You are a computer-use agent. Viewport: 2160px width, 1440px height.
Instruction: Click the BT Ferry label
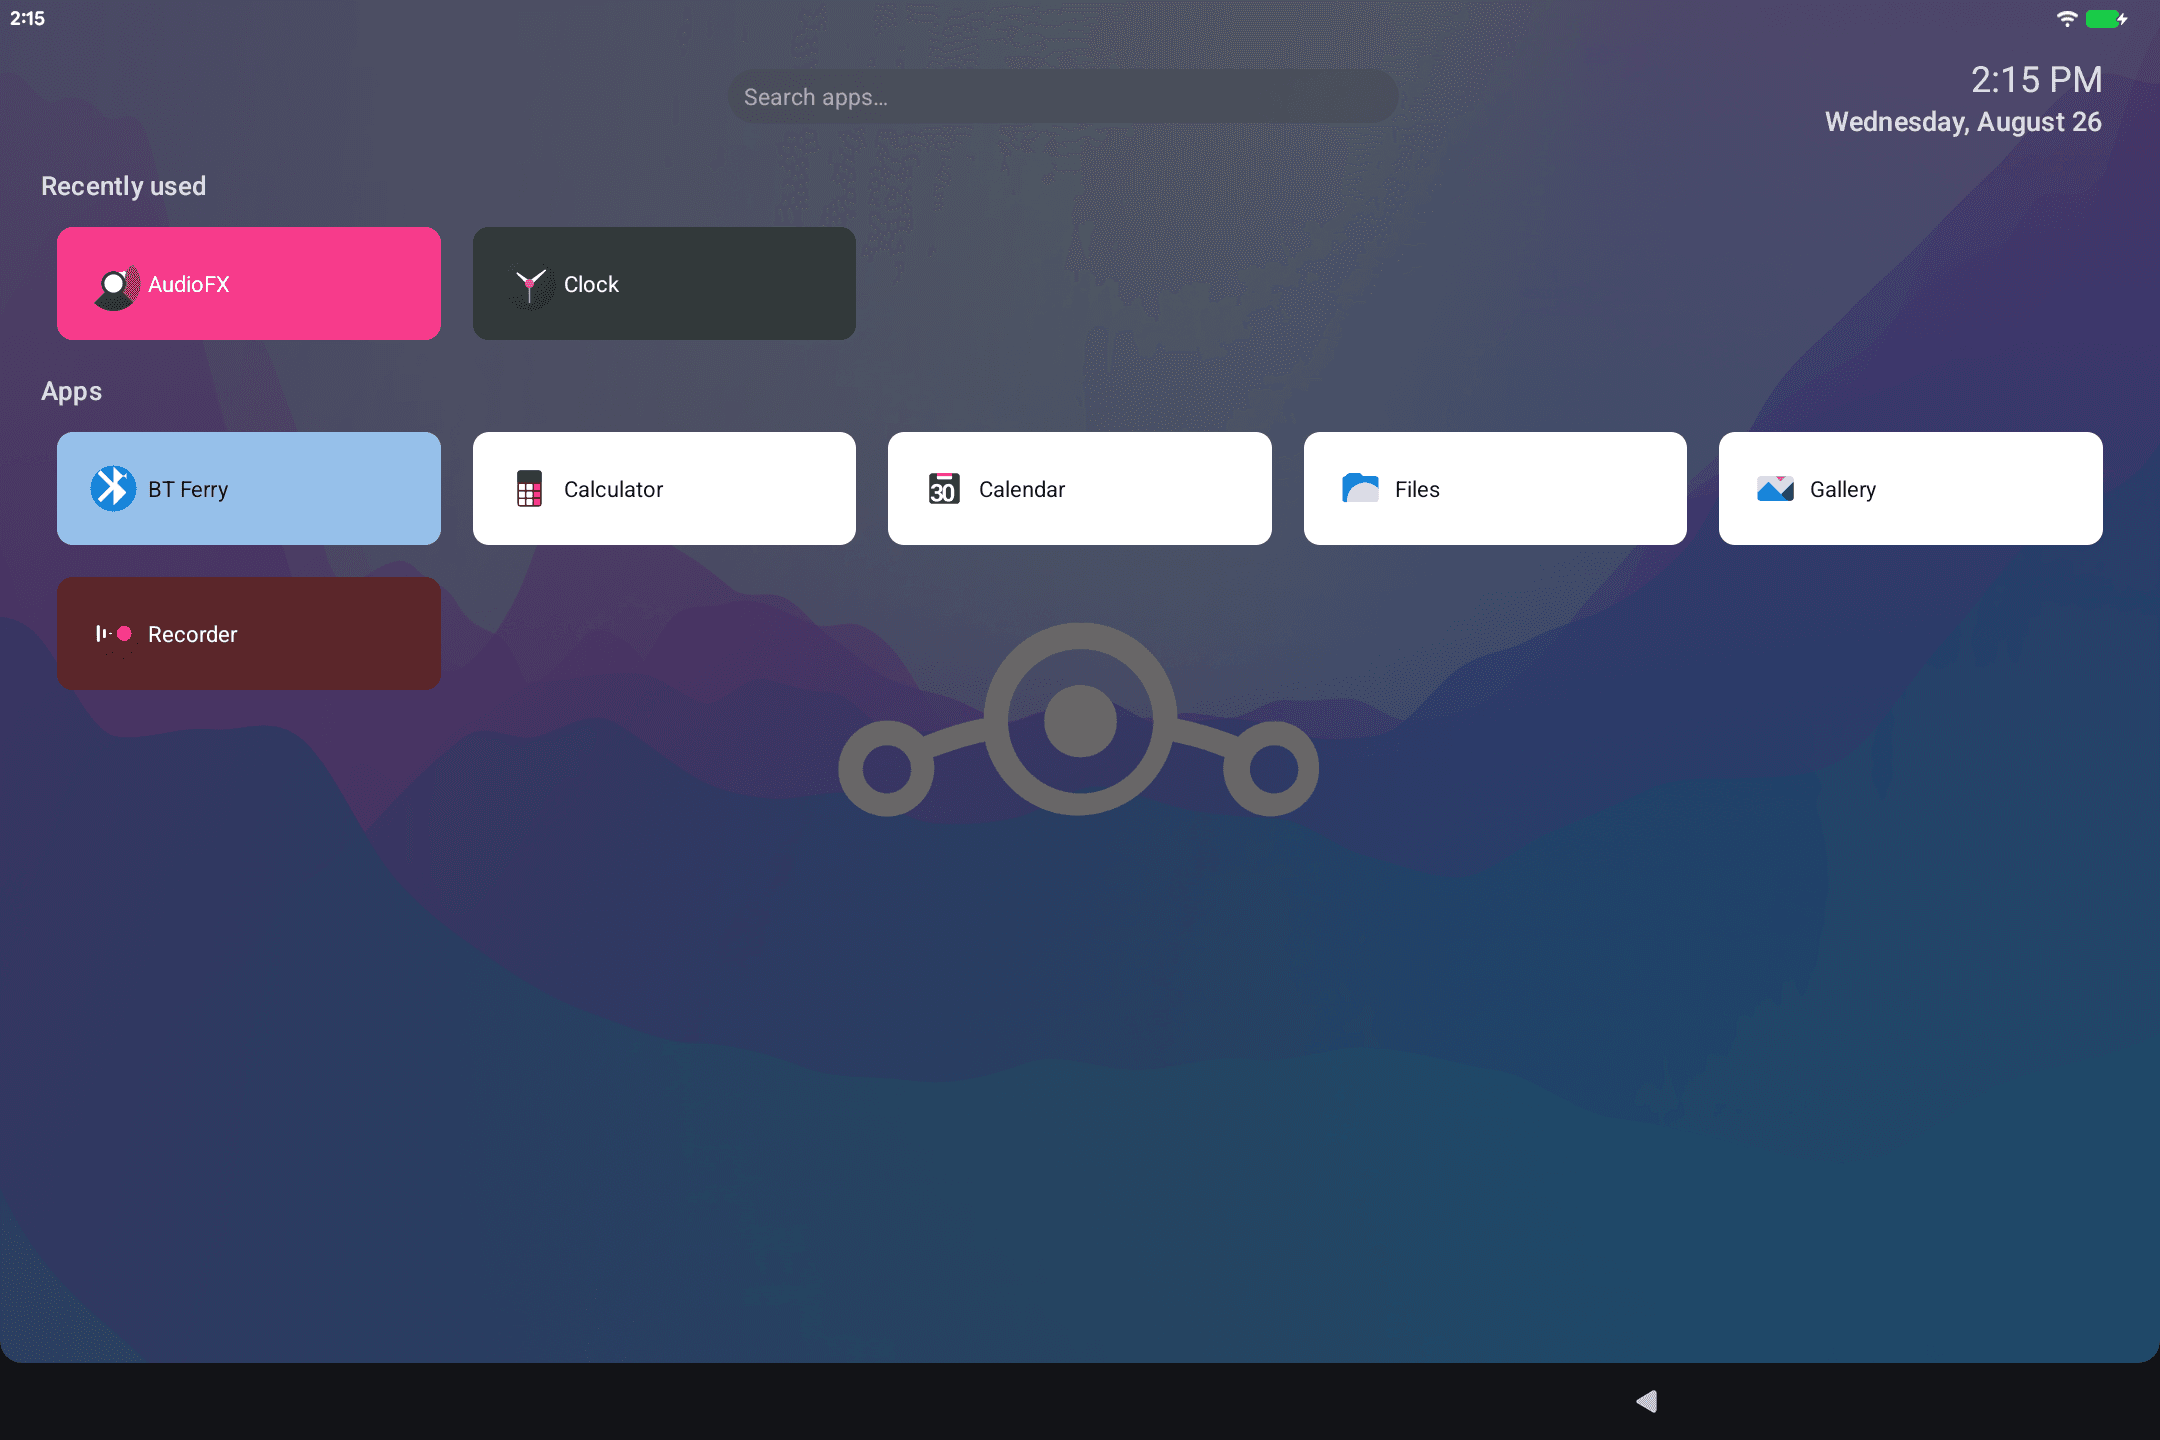(188, 489)
